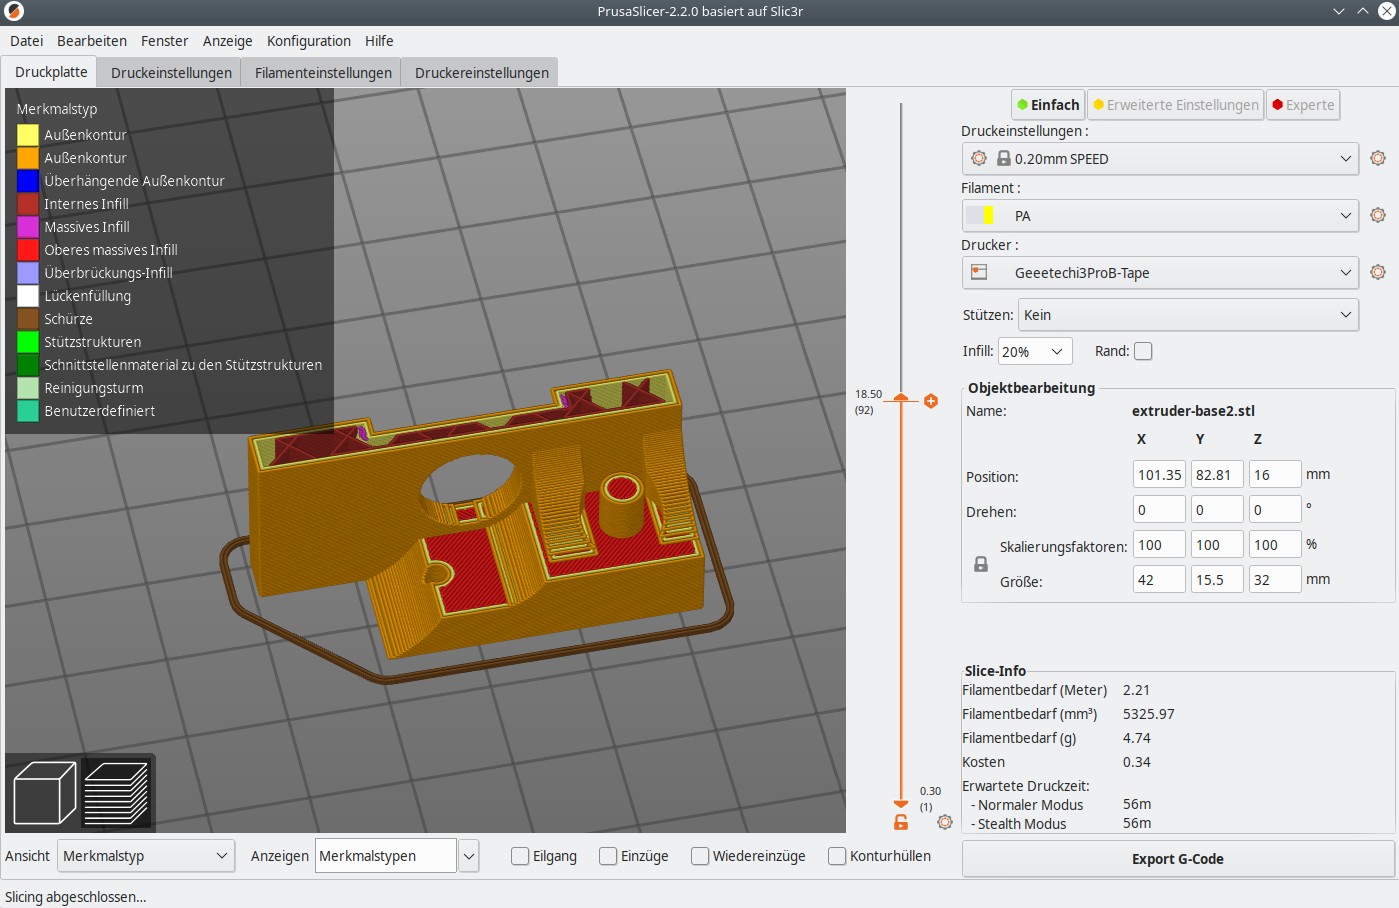Viewport: 1399px width, 908px height.
Task: Switch to Experte mode
Action: 1302,105
